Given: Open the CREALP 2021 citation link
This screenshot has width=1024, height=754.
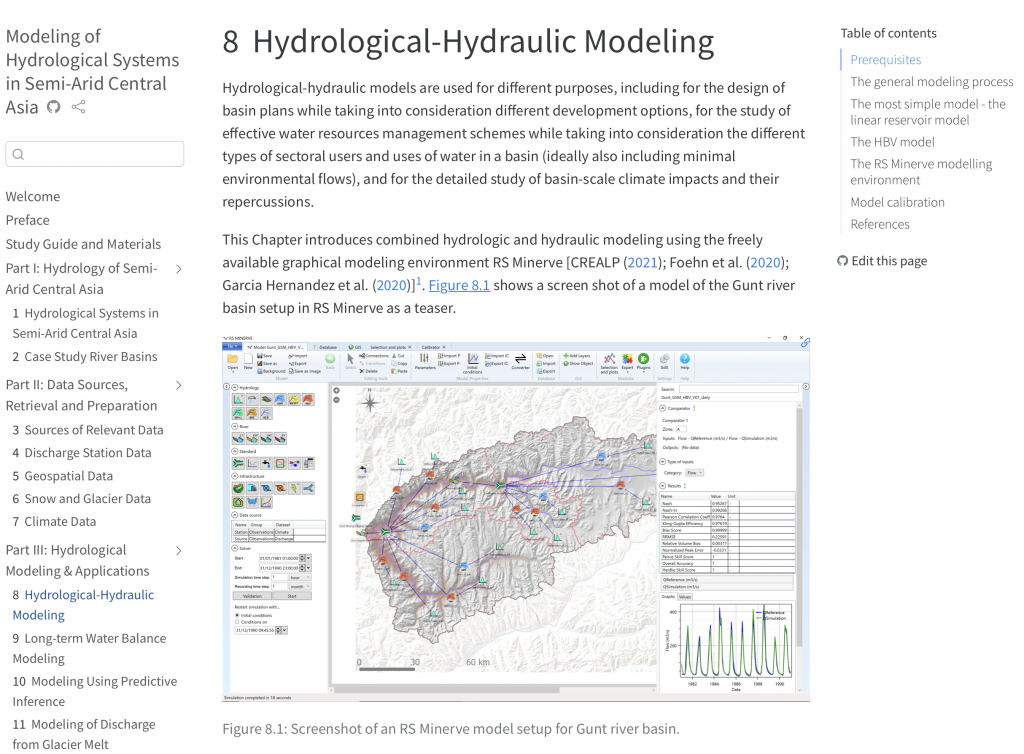Looking at the screenshot, I should [x=643, y=262].
